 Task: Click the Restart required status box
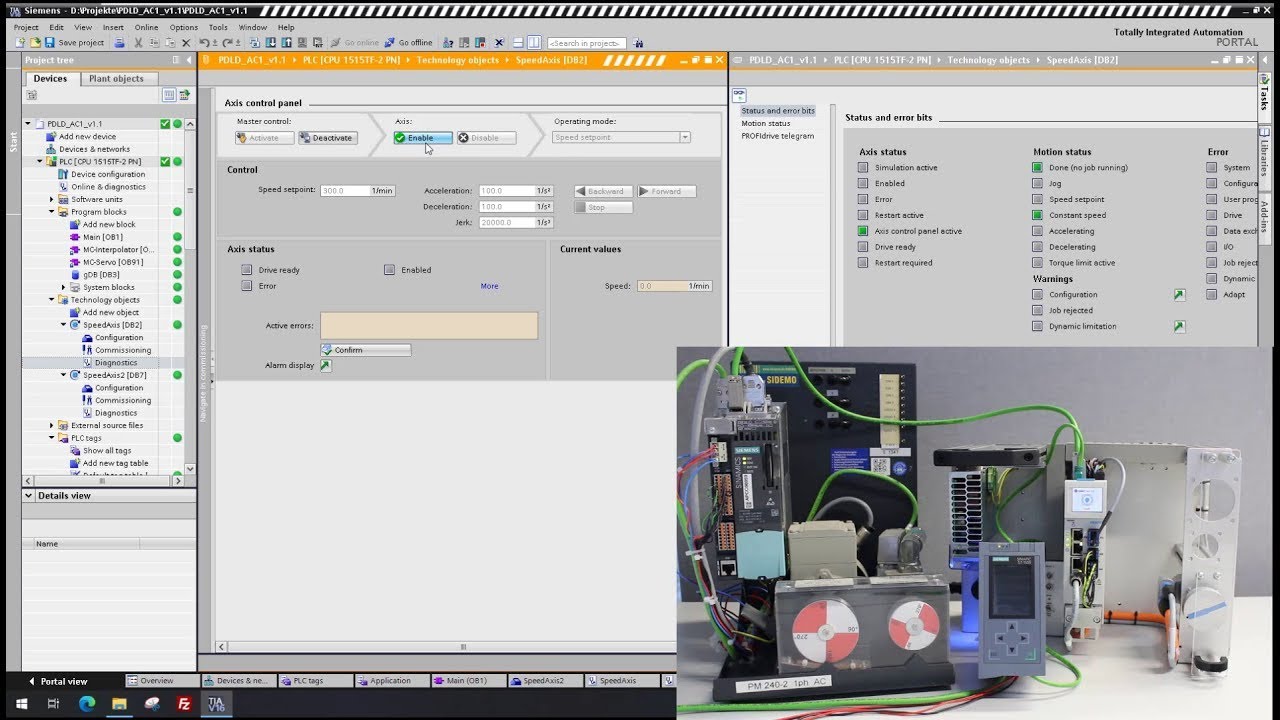click(863, 263)
